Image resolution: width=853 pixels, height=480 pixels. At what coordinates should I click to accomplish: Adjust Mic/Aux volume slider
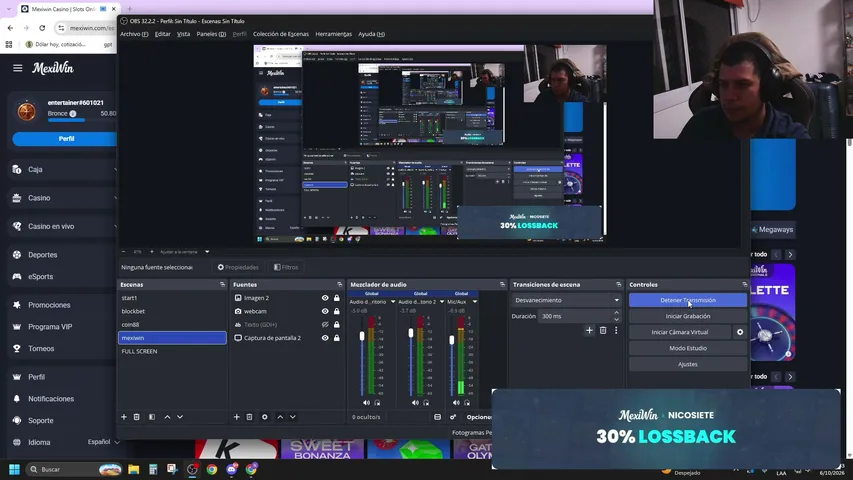[452, 340]
